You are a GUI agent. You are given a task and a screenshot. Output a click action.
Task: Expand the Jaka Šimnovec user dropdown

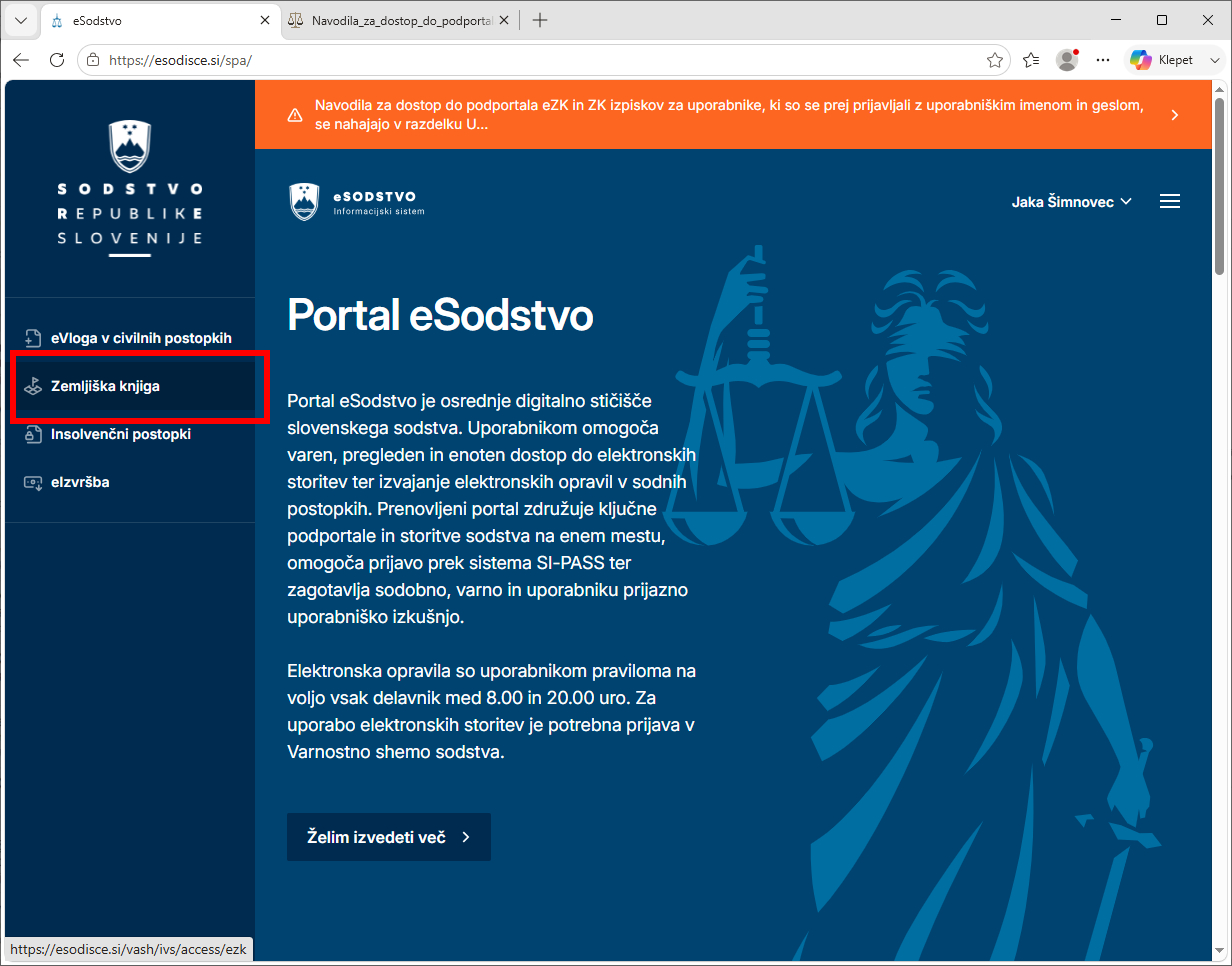click(1072, 201)
